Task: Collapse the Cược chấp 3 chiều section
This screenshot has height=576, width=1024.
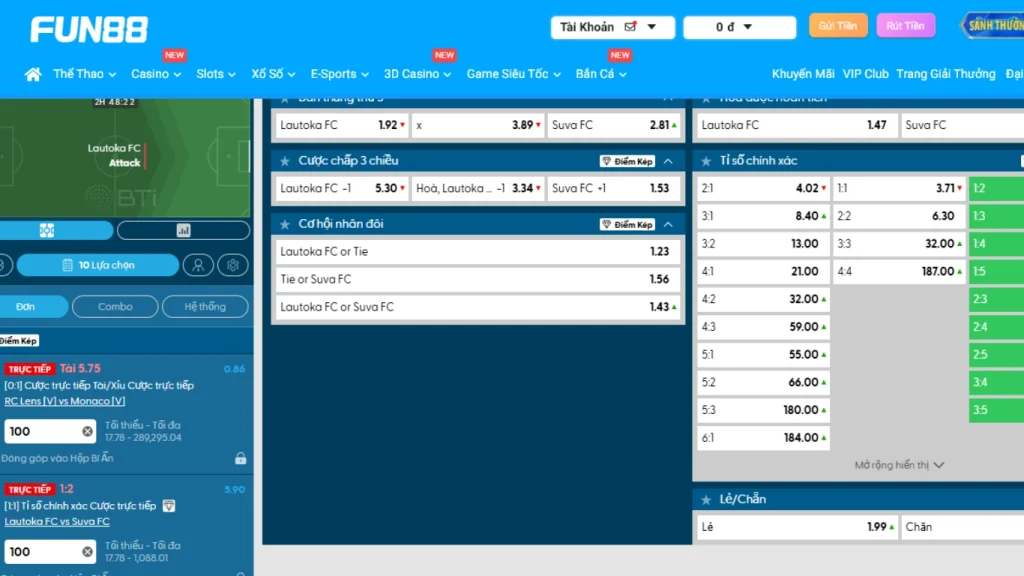Action: [x=668, y=161]
